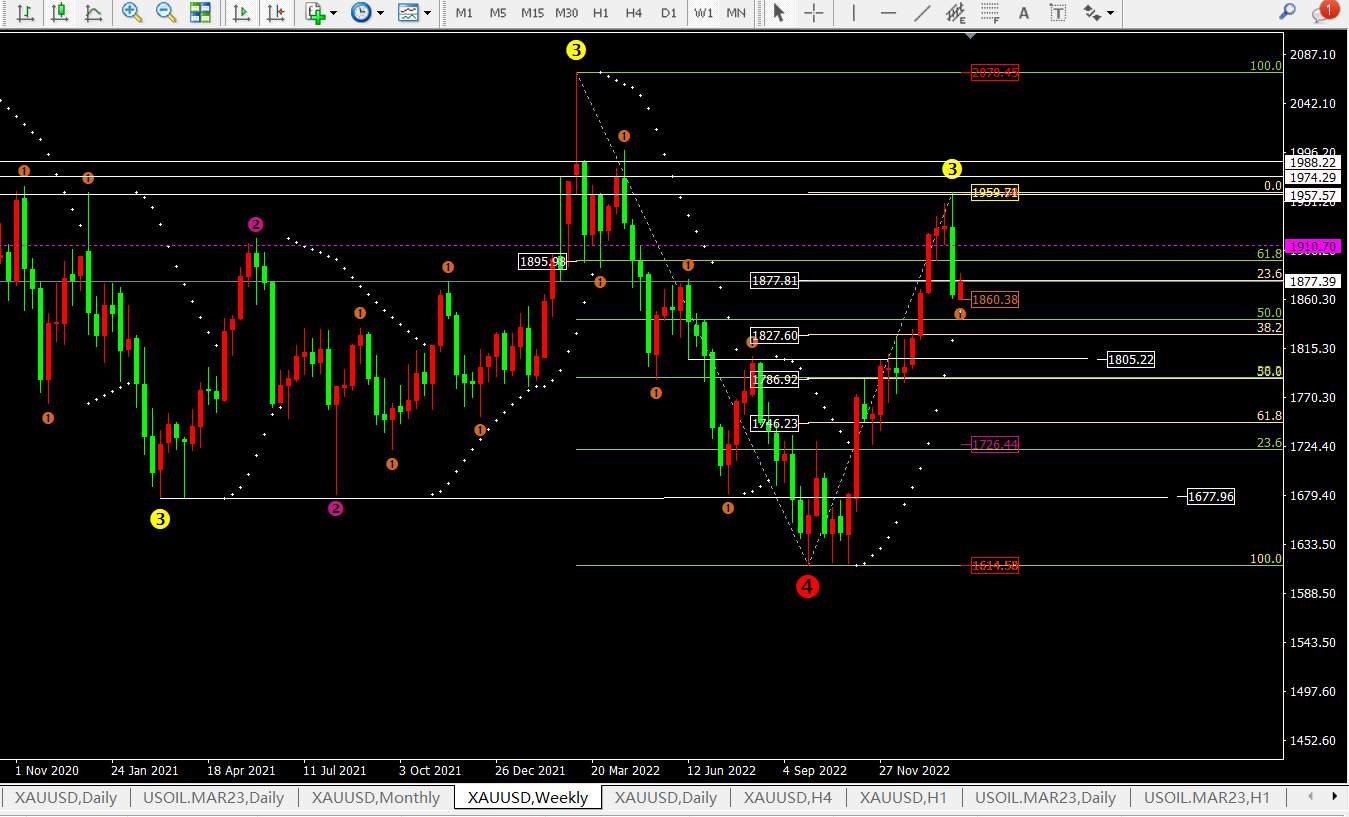Toggle auto scroll to latest bar
Image resolution: width=1349 pixels, height=817 pixels.
[241, 13]
